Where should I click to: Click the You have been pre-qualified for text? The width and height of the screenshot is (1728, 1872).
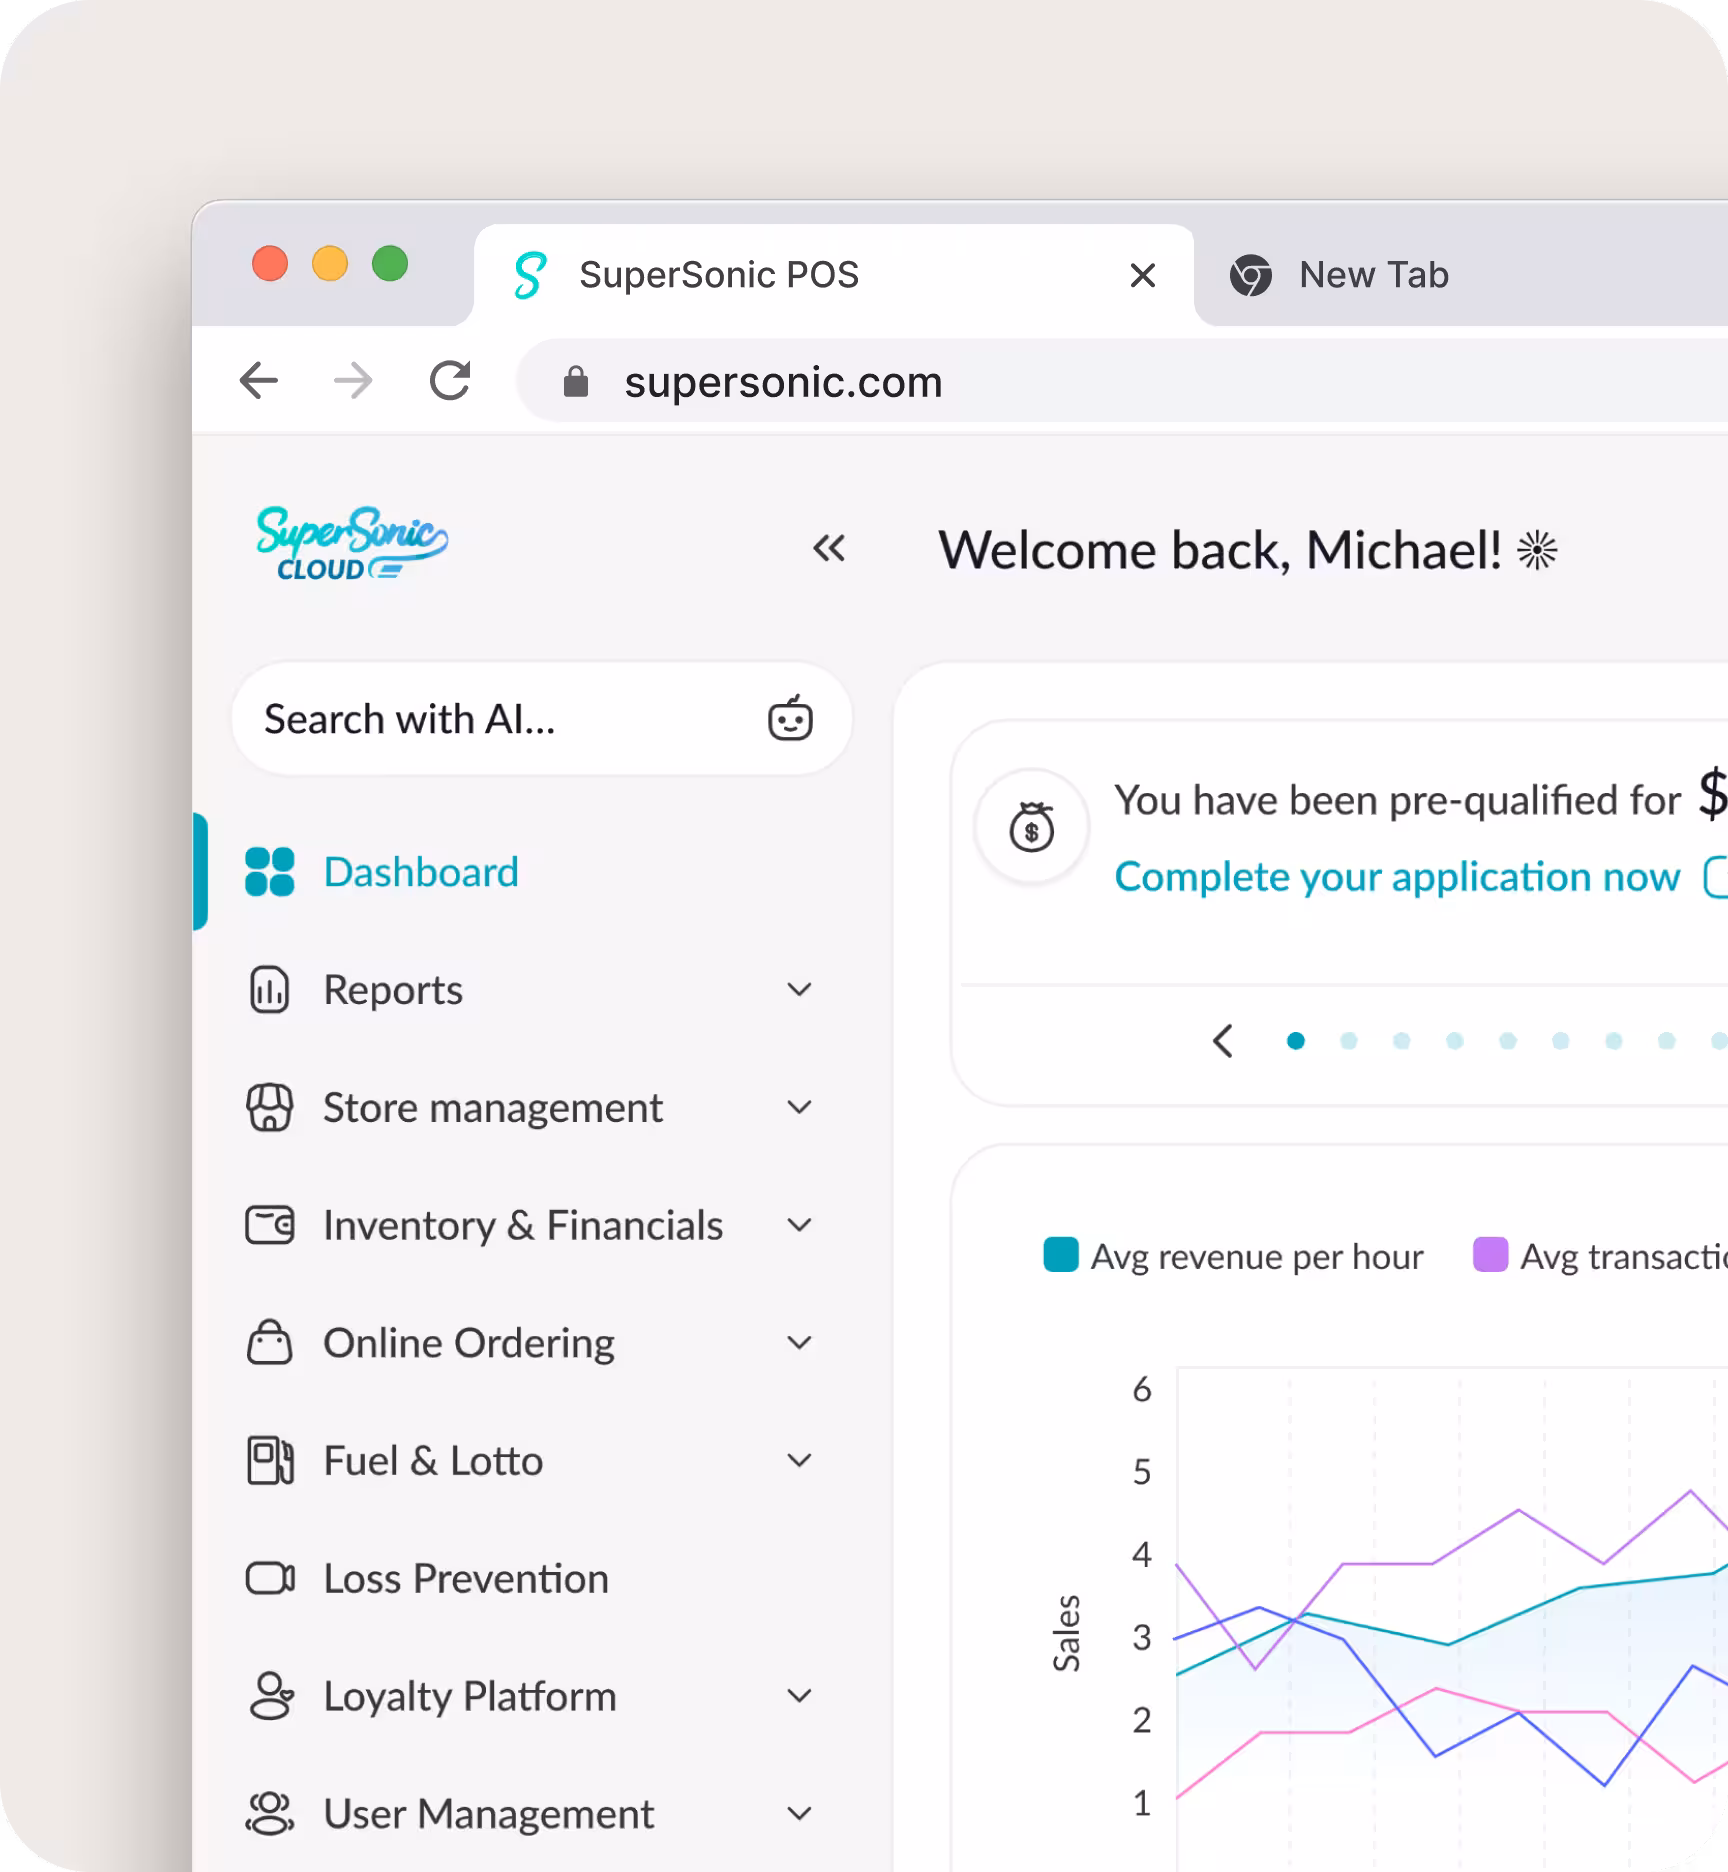click(1398, 800)
